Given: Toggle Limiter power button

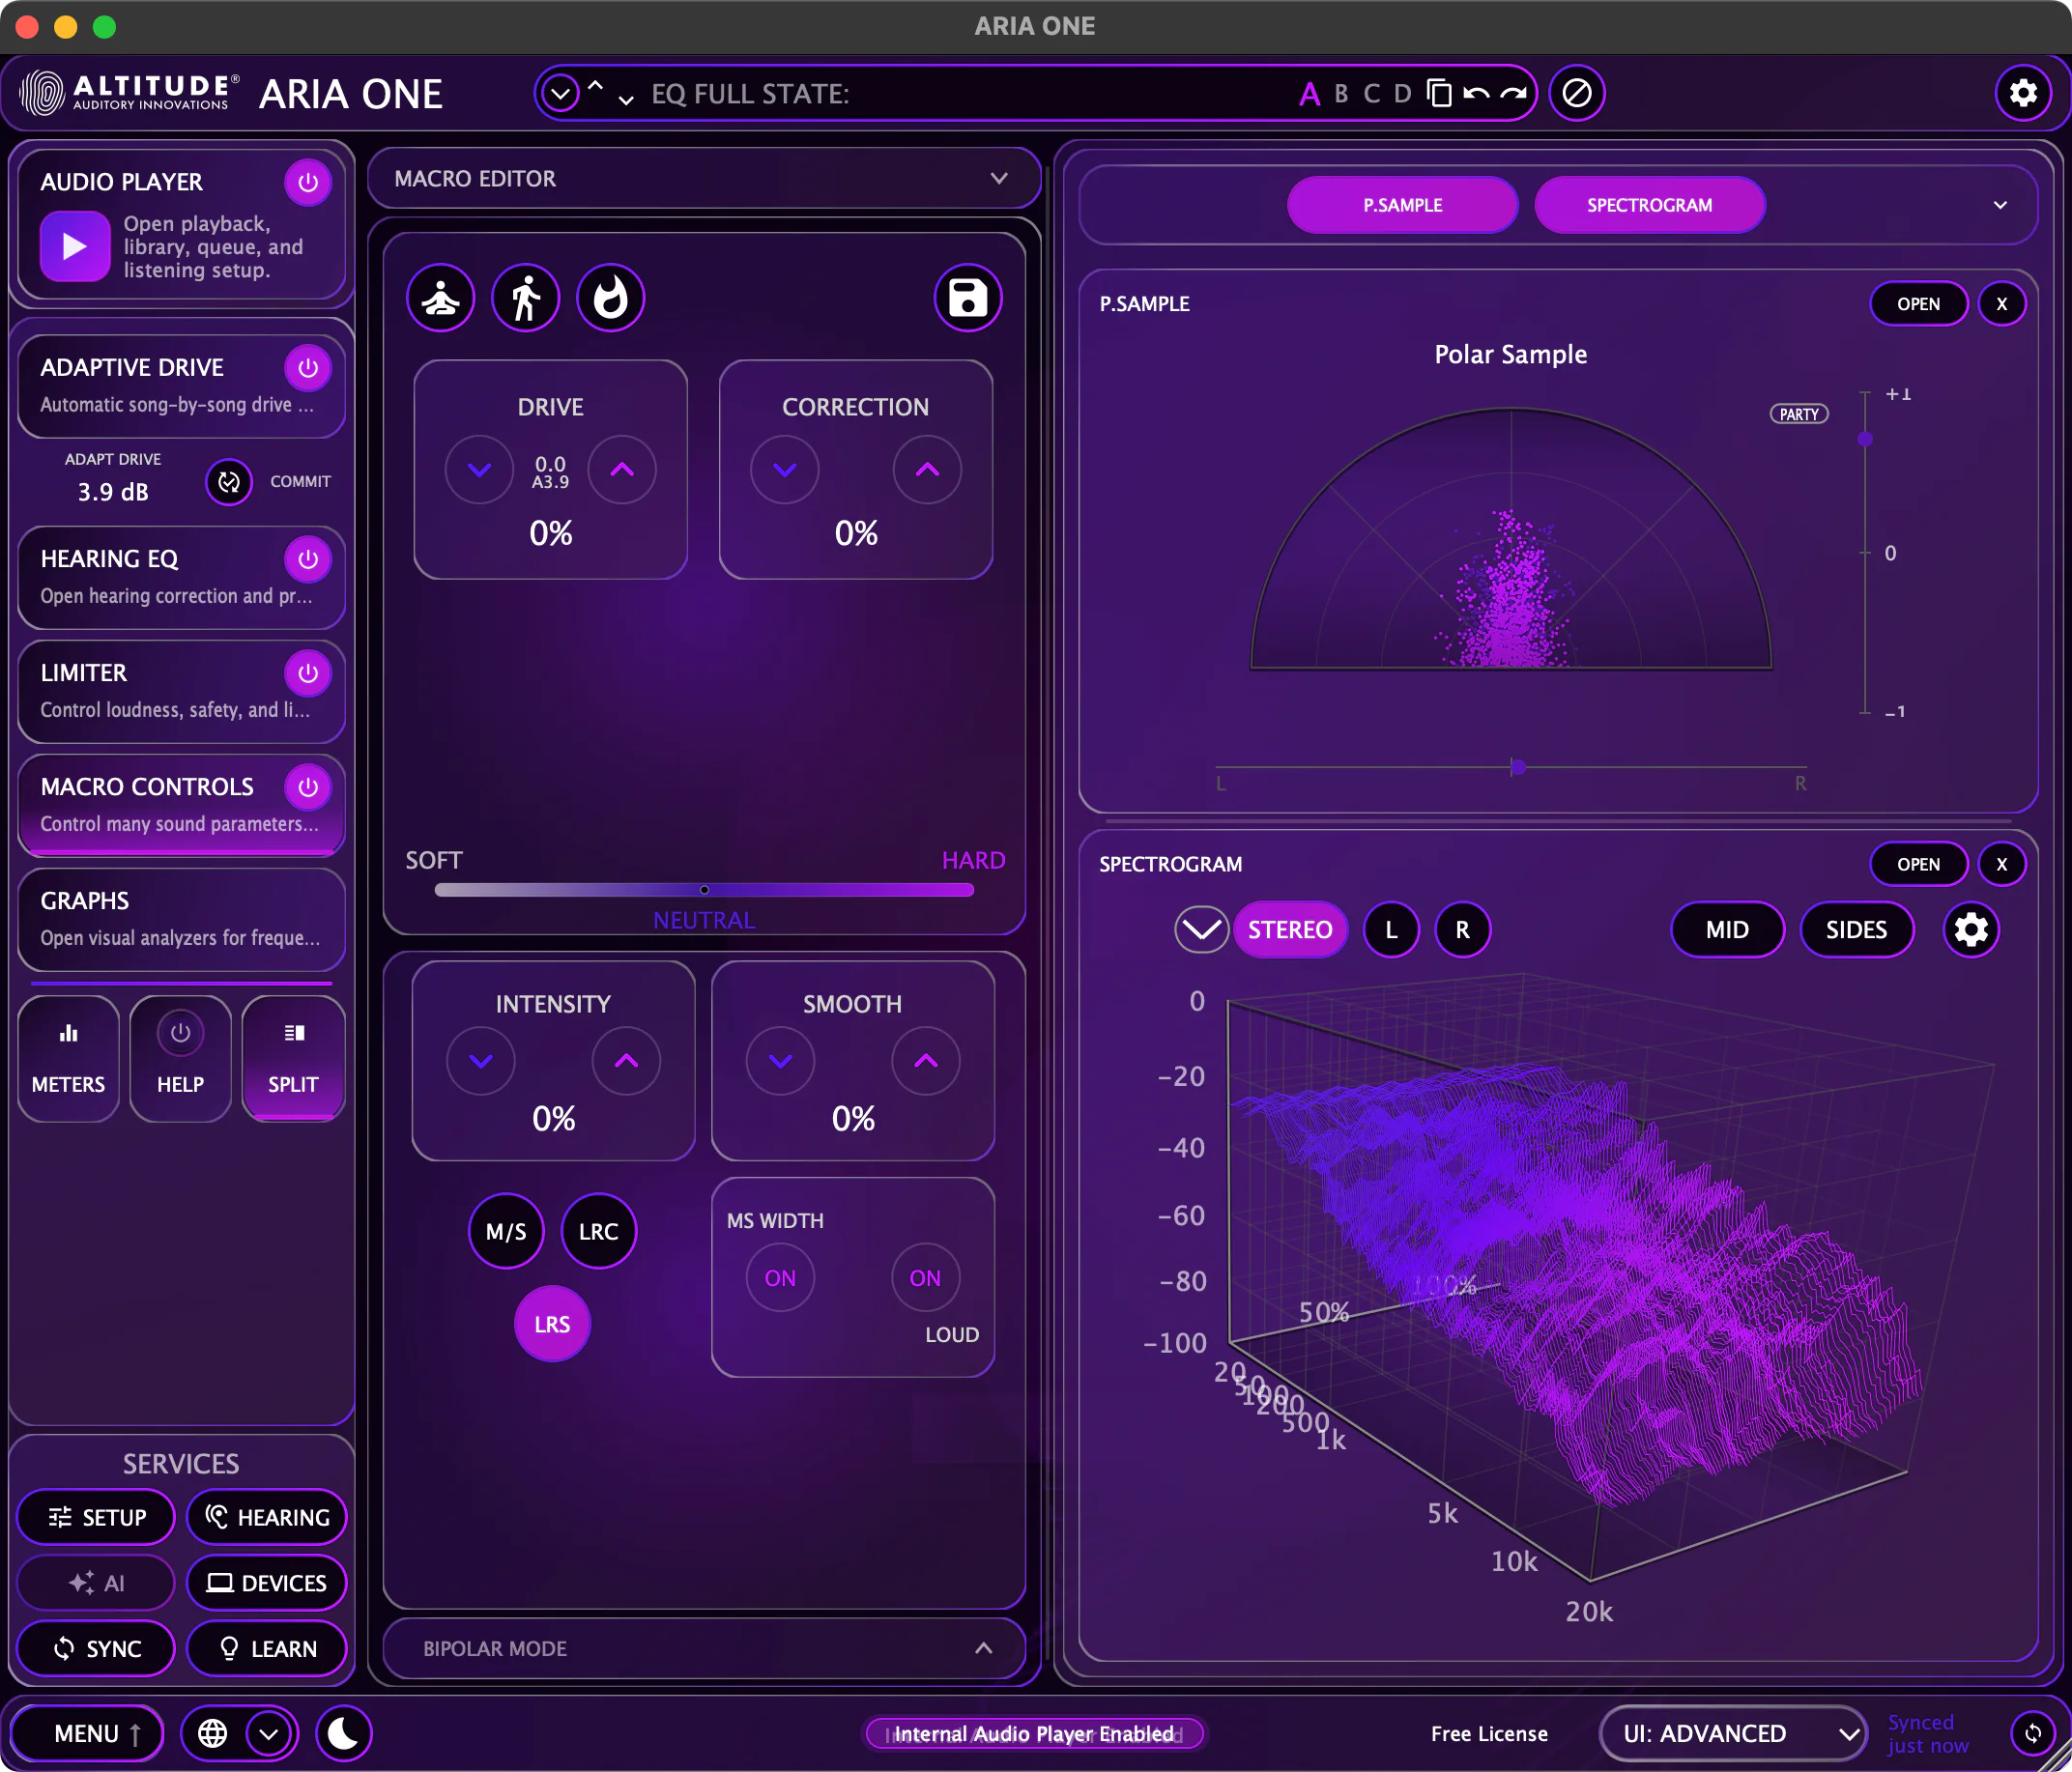Looking at the screenshot, I should tap(308, 673).
